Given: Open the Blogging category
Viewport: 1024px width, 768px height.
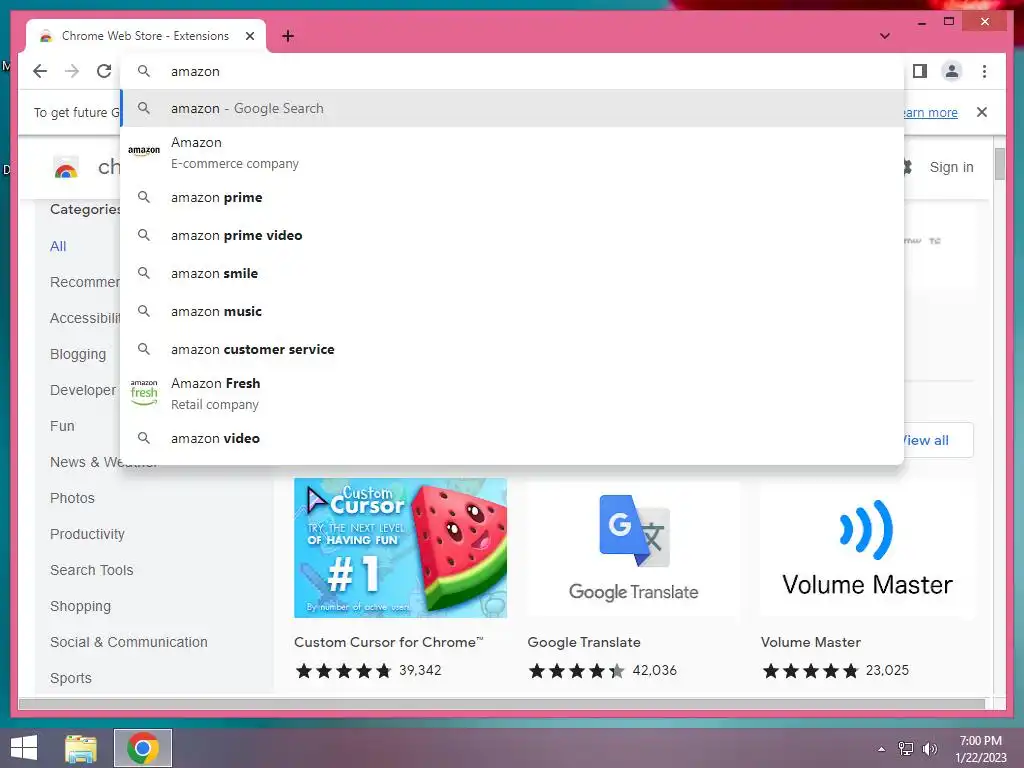Looking at the screenshot, I should pyautogui.click(x=78, y=354).
